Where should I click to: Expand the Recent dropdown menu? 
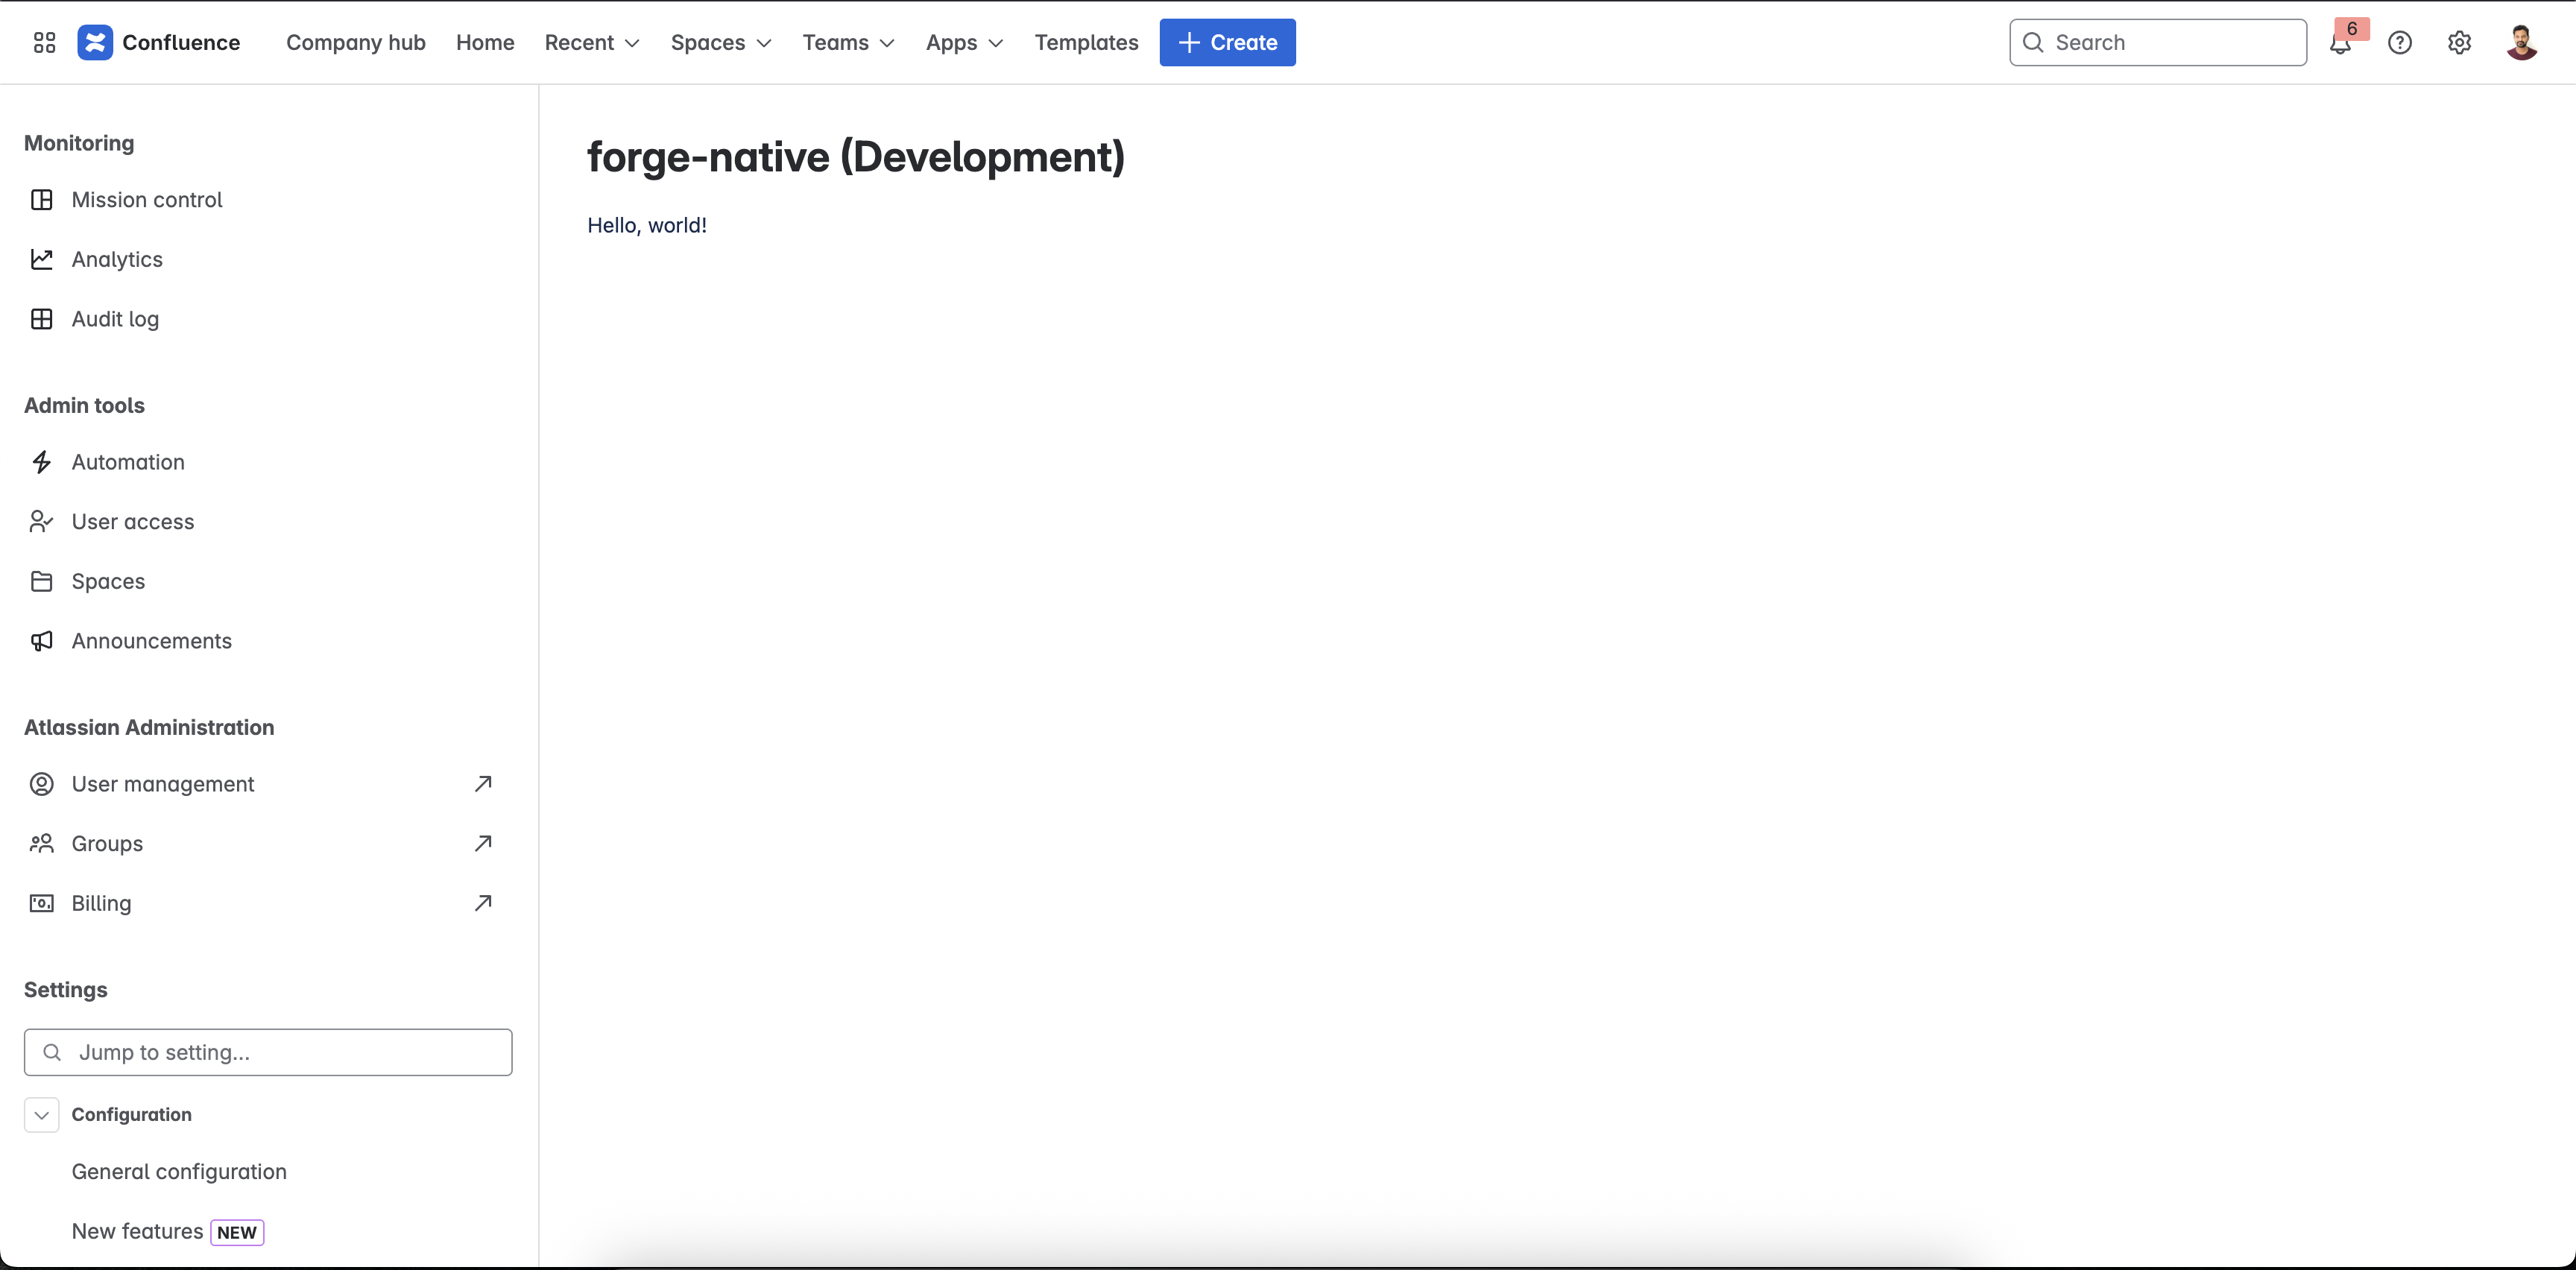pos(592,42)
